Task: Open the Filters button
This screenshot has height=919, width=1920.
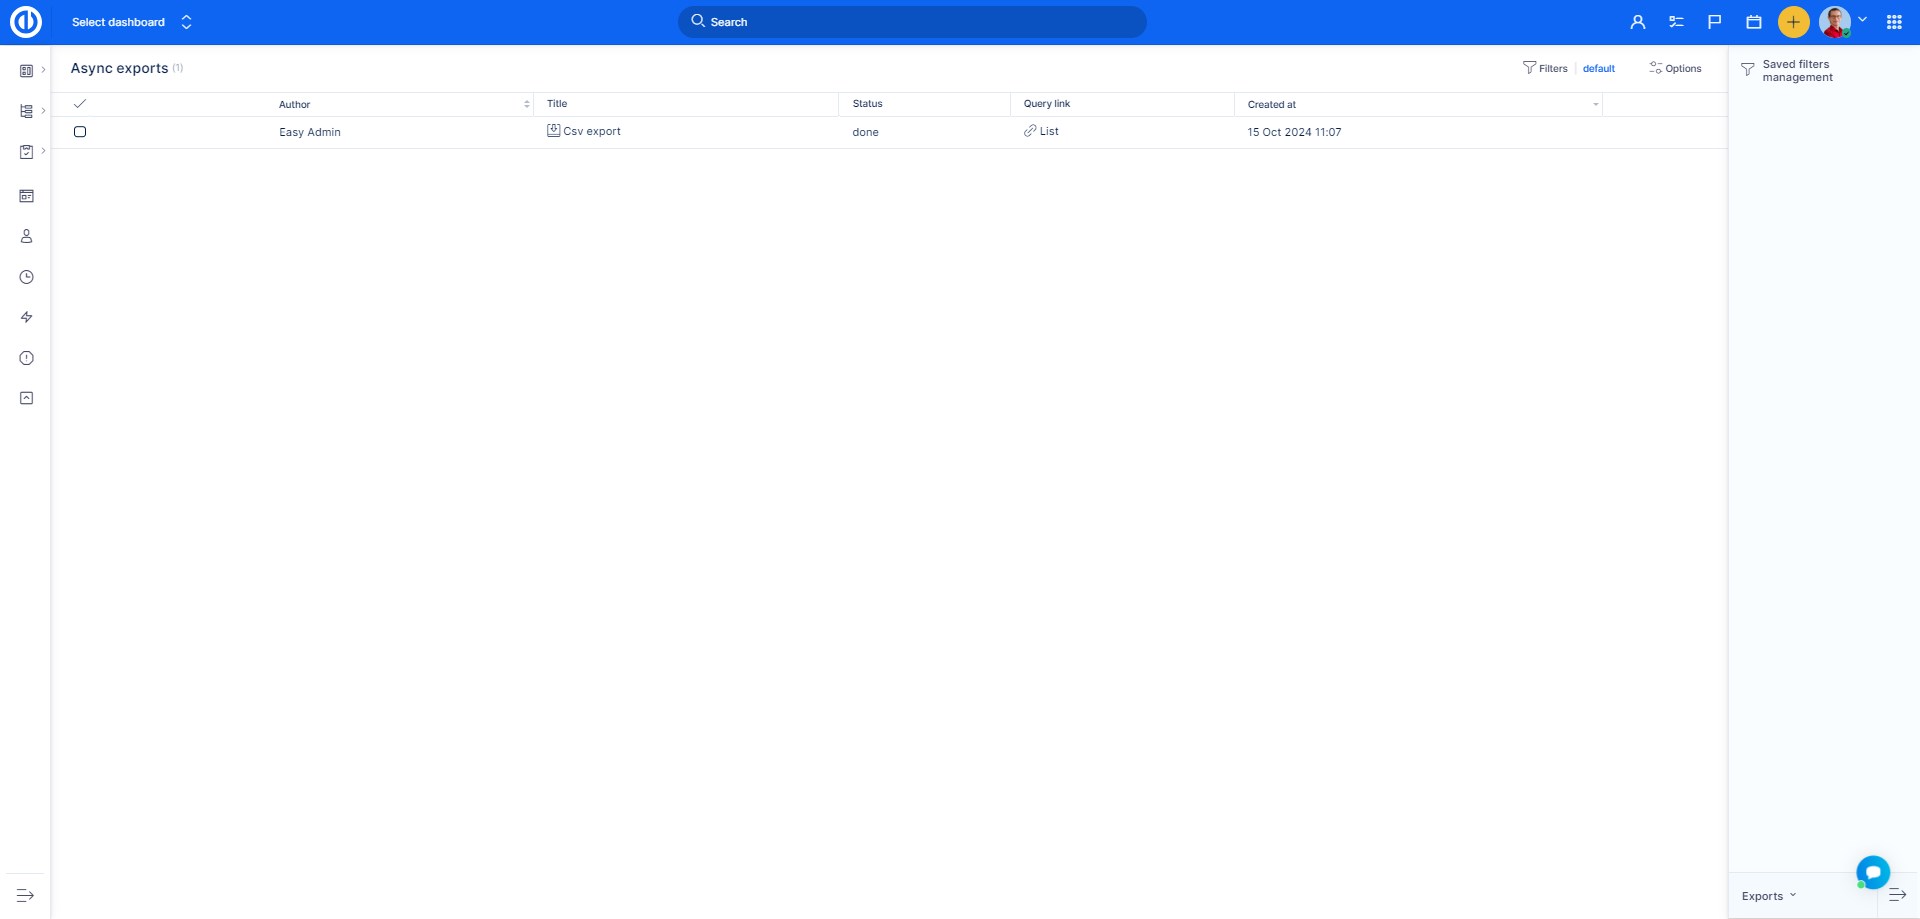Action: point(1545,69)
